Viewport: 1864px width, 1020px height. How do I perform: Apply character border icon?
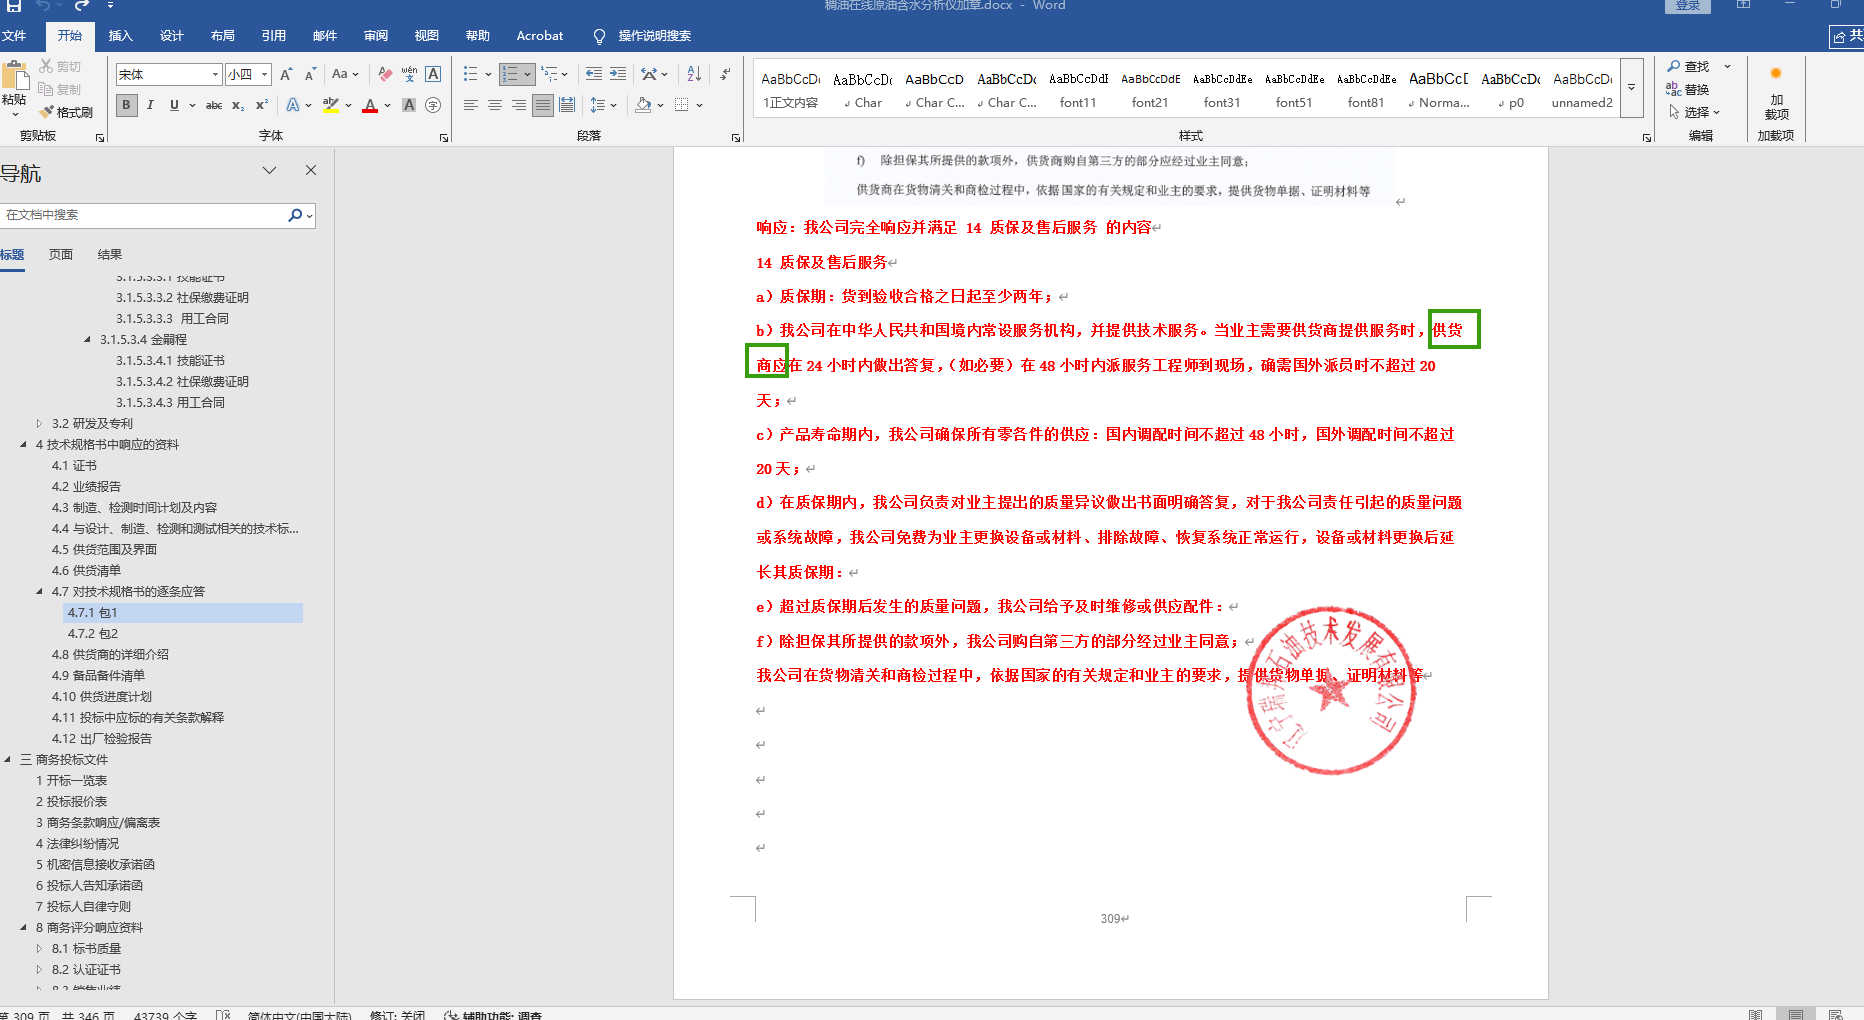coord(433,74)
